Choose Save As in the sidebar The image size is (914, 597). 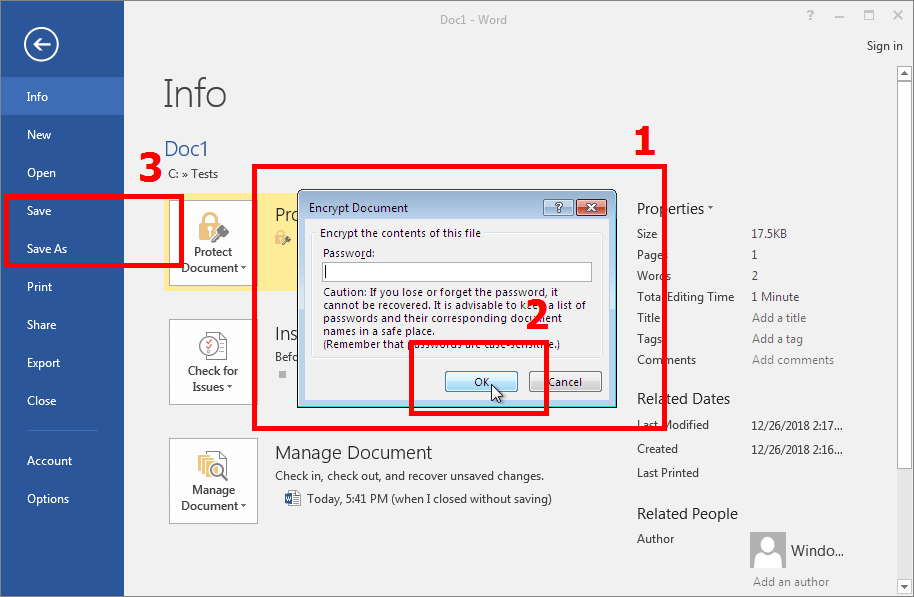(x=62, y=248)
